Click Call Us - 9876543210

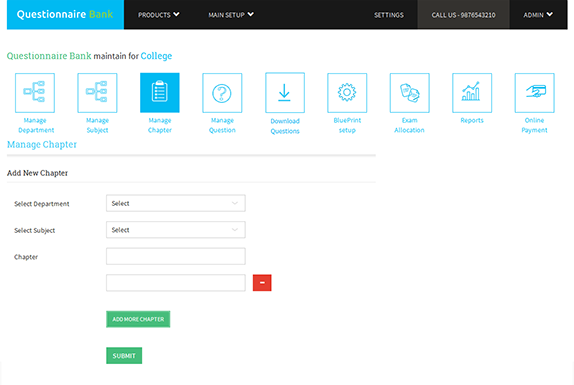[463, 15]
